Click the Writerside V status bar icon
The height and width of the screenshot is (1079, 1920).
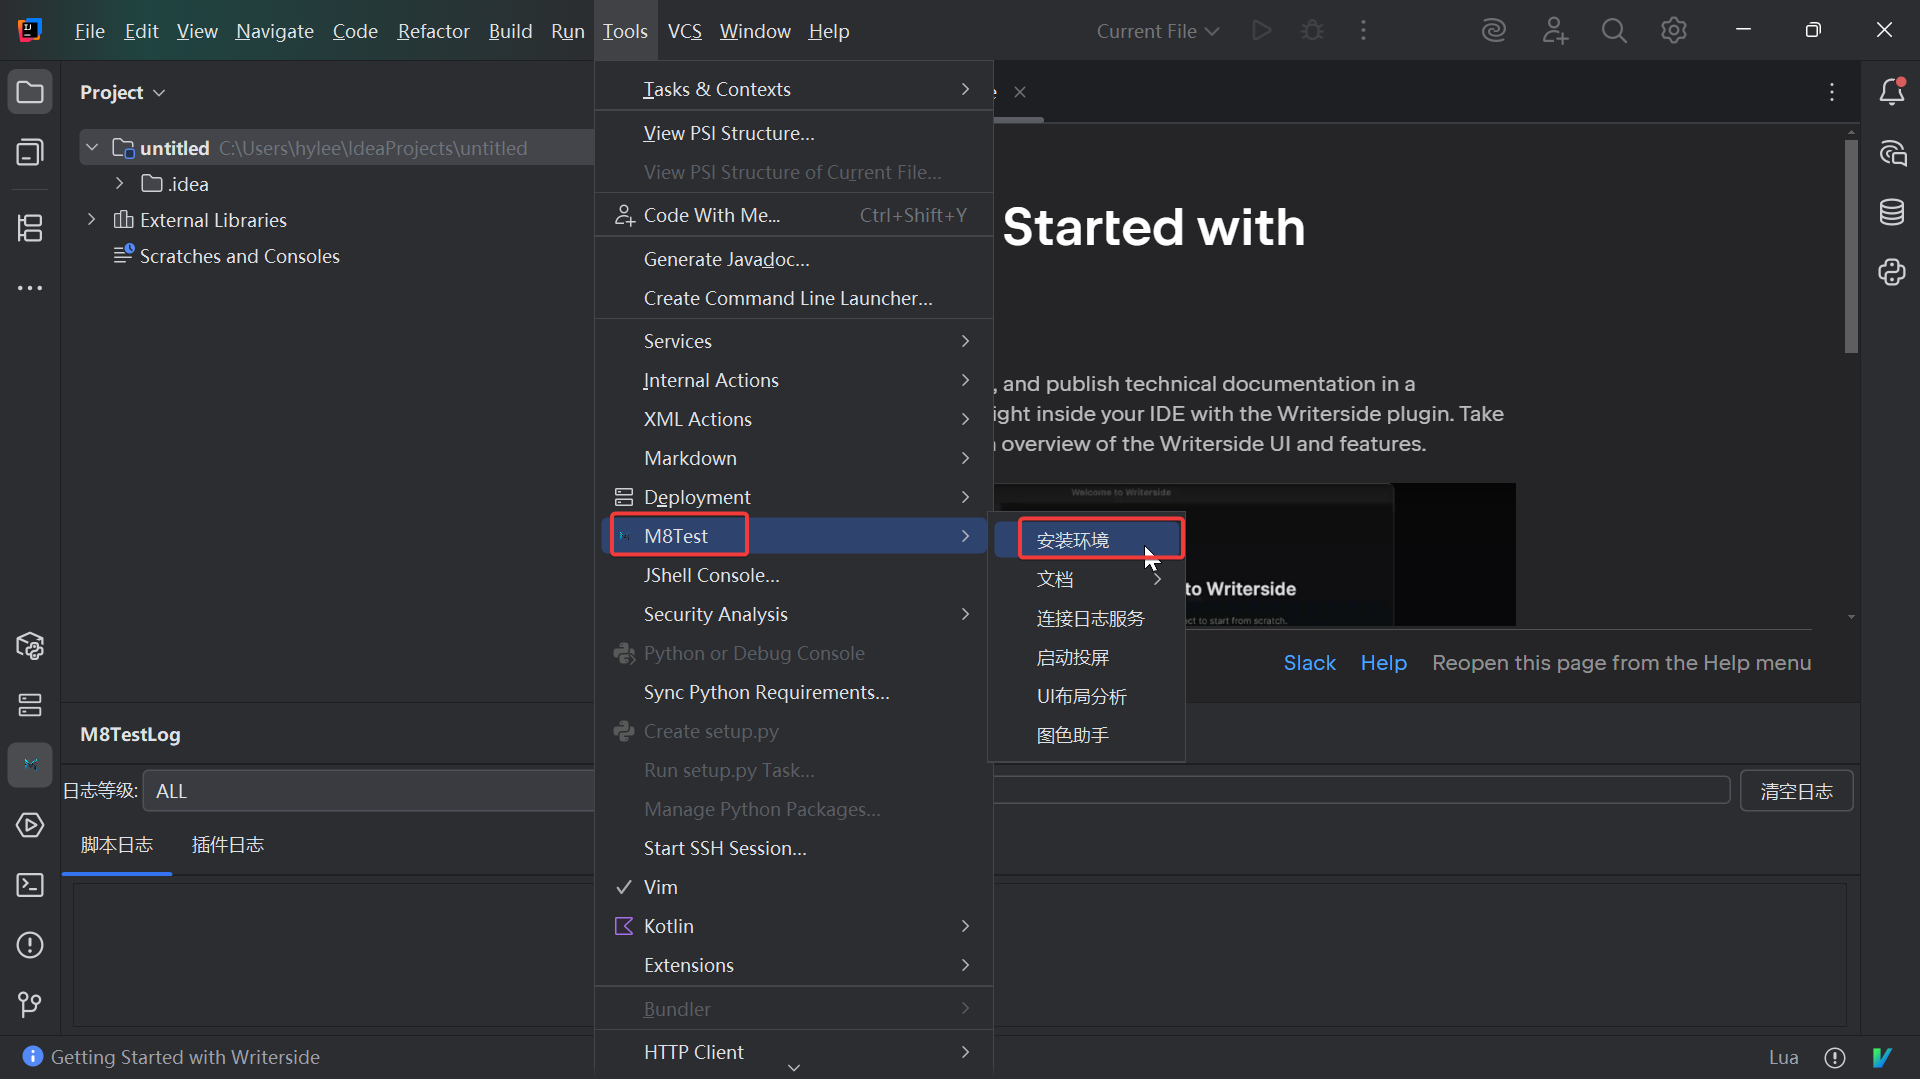tap(1882, 1057)
